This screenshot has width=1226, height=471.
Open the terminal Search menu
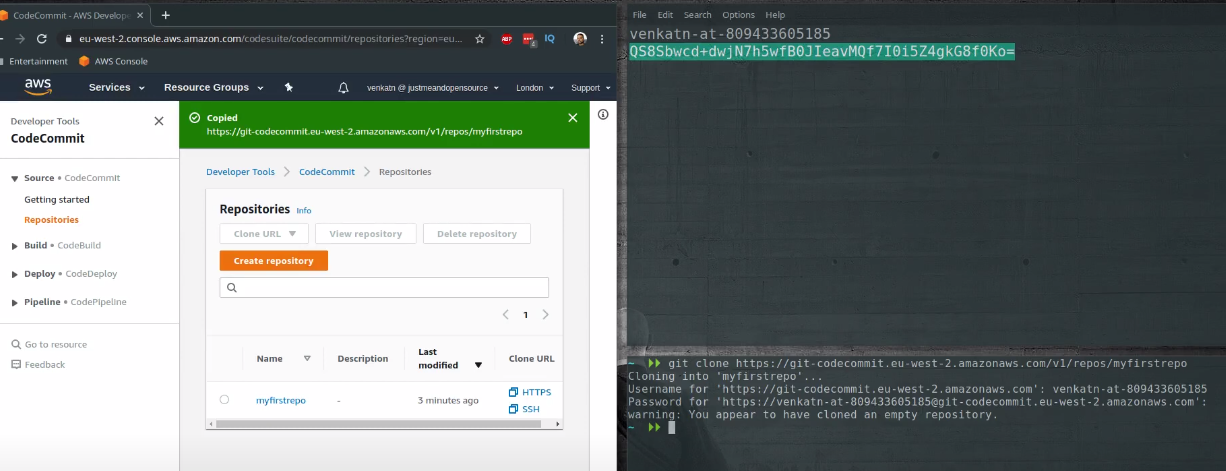click(698, 15)
